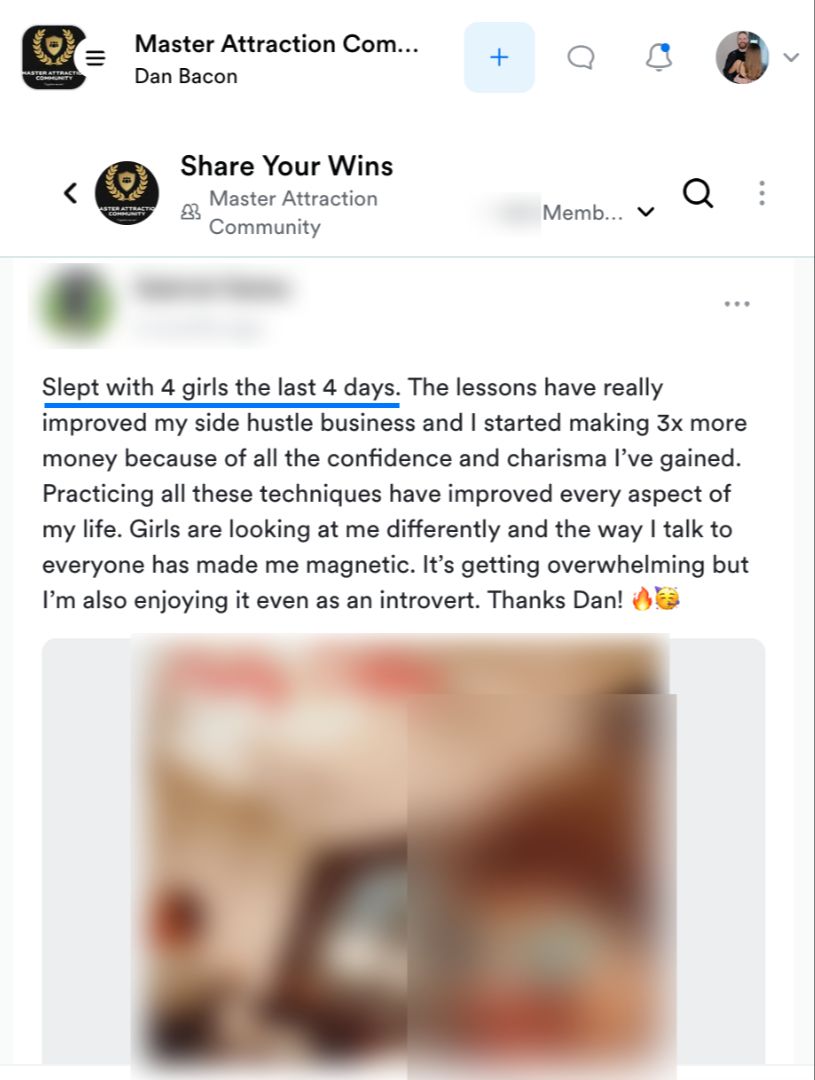This screenshot has height=1080, width=815.
Task: Click the Share Your Wins space logo
Action: 127,193
